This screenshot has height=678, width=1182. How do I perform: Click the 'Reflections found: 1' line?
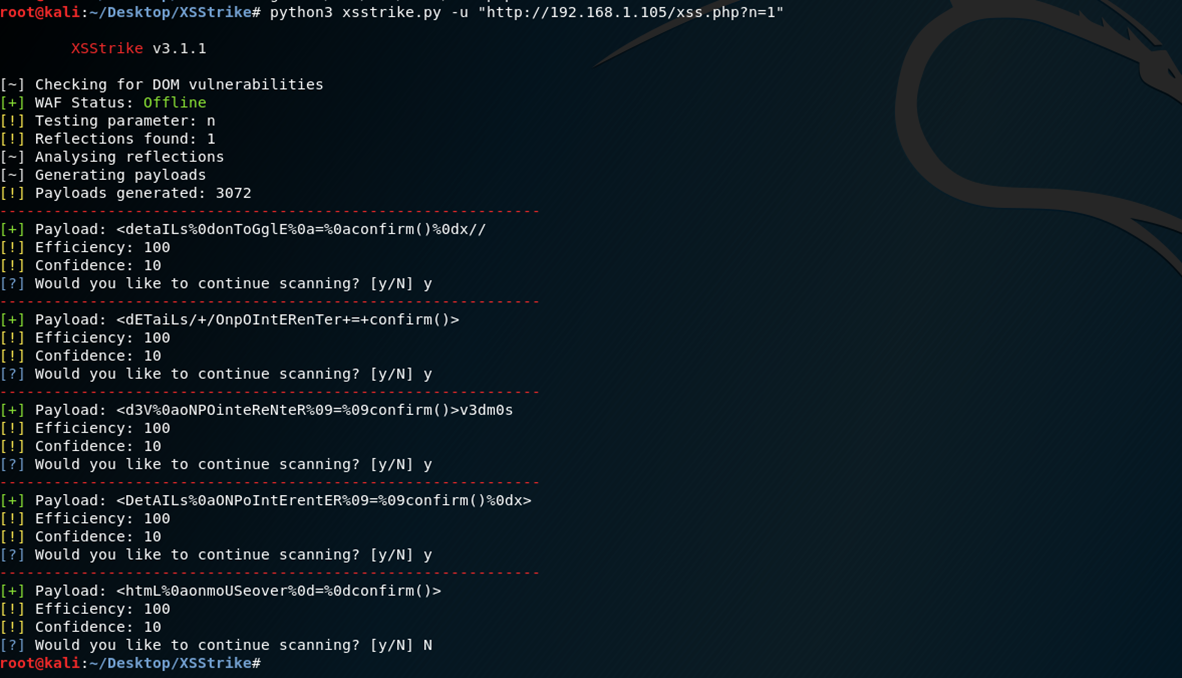point(108,139)
